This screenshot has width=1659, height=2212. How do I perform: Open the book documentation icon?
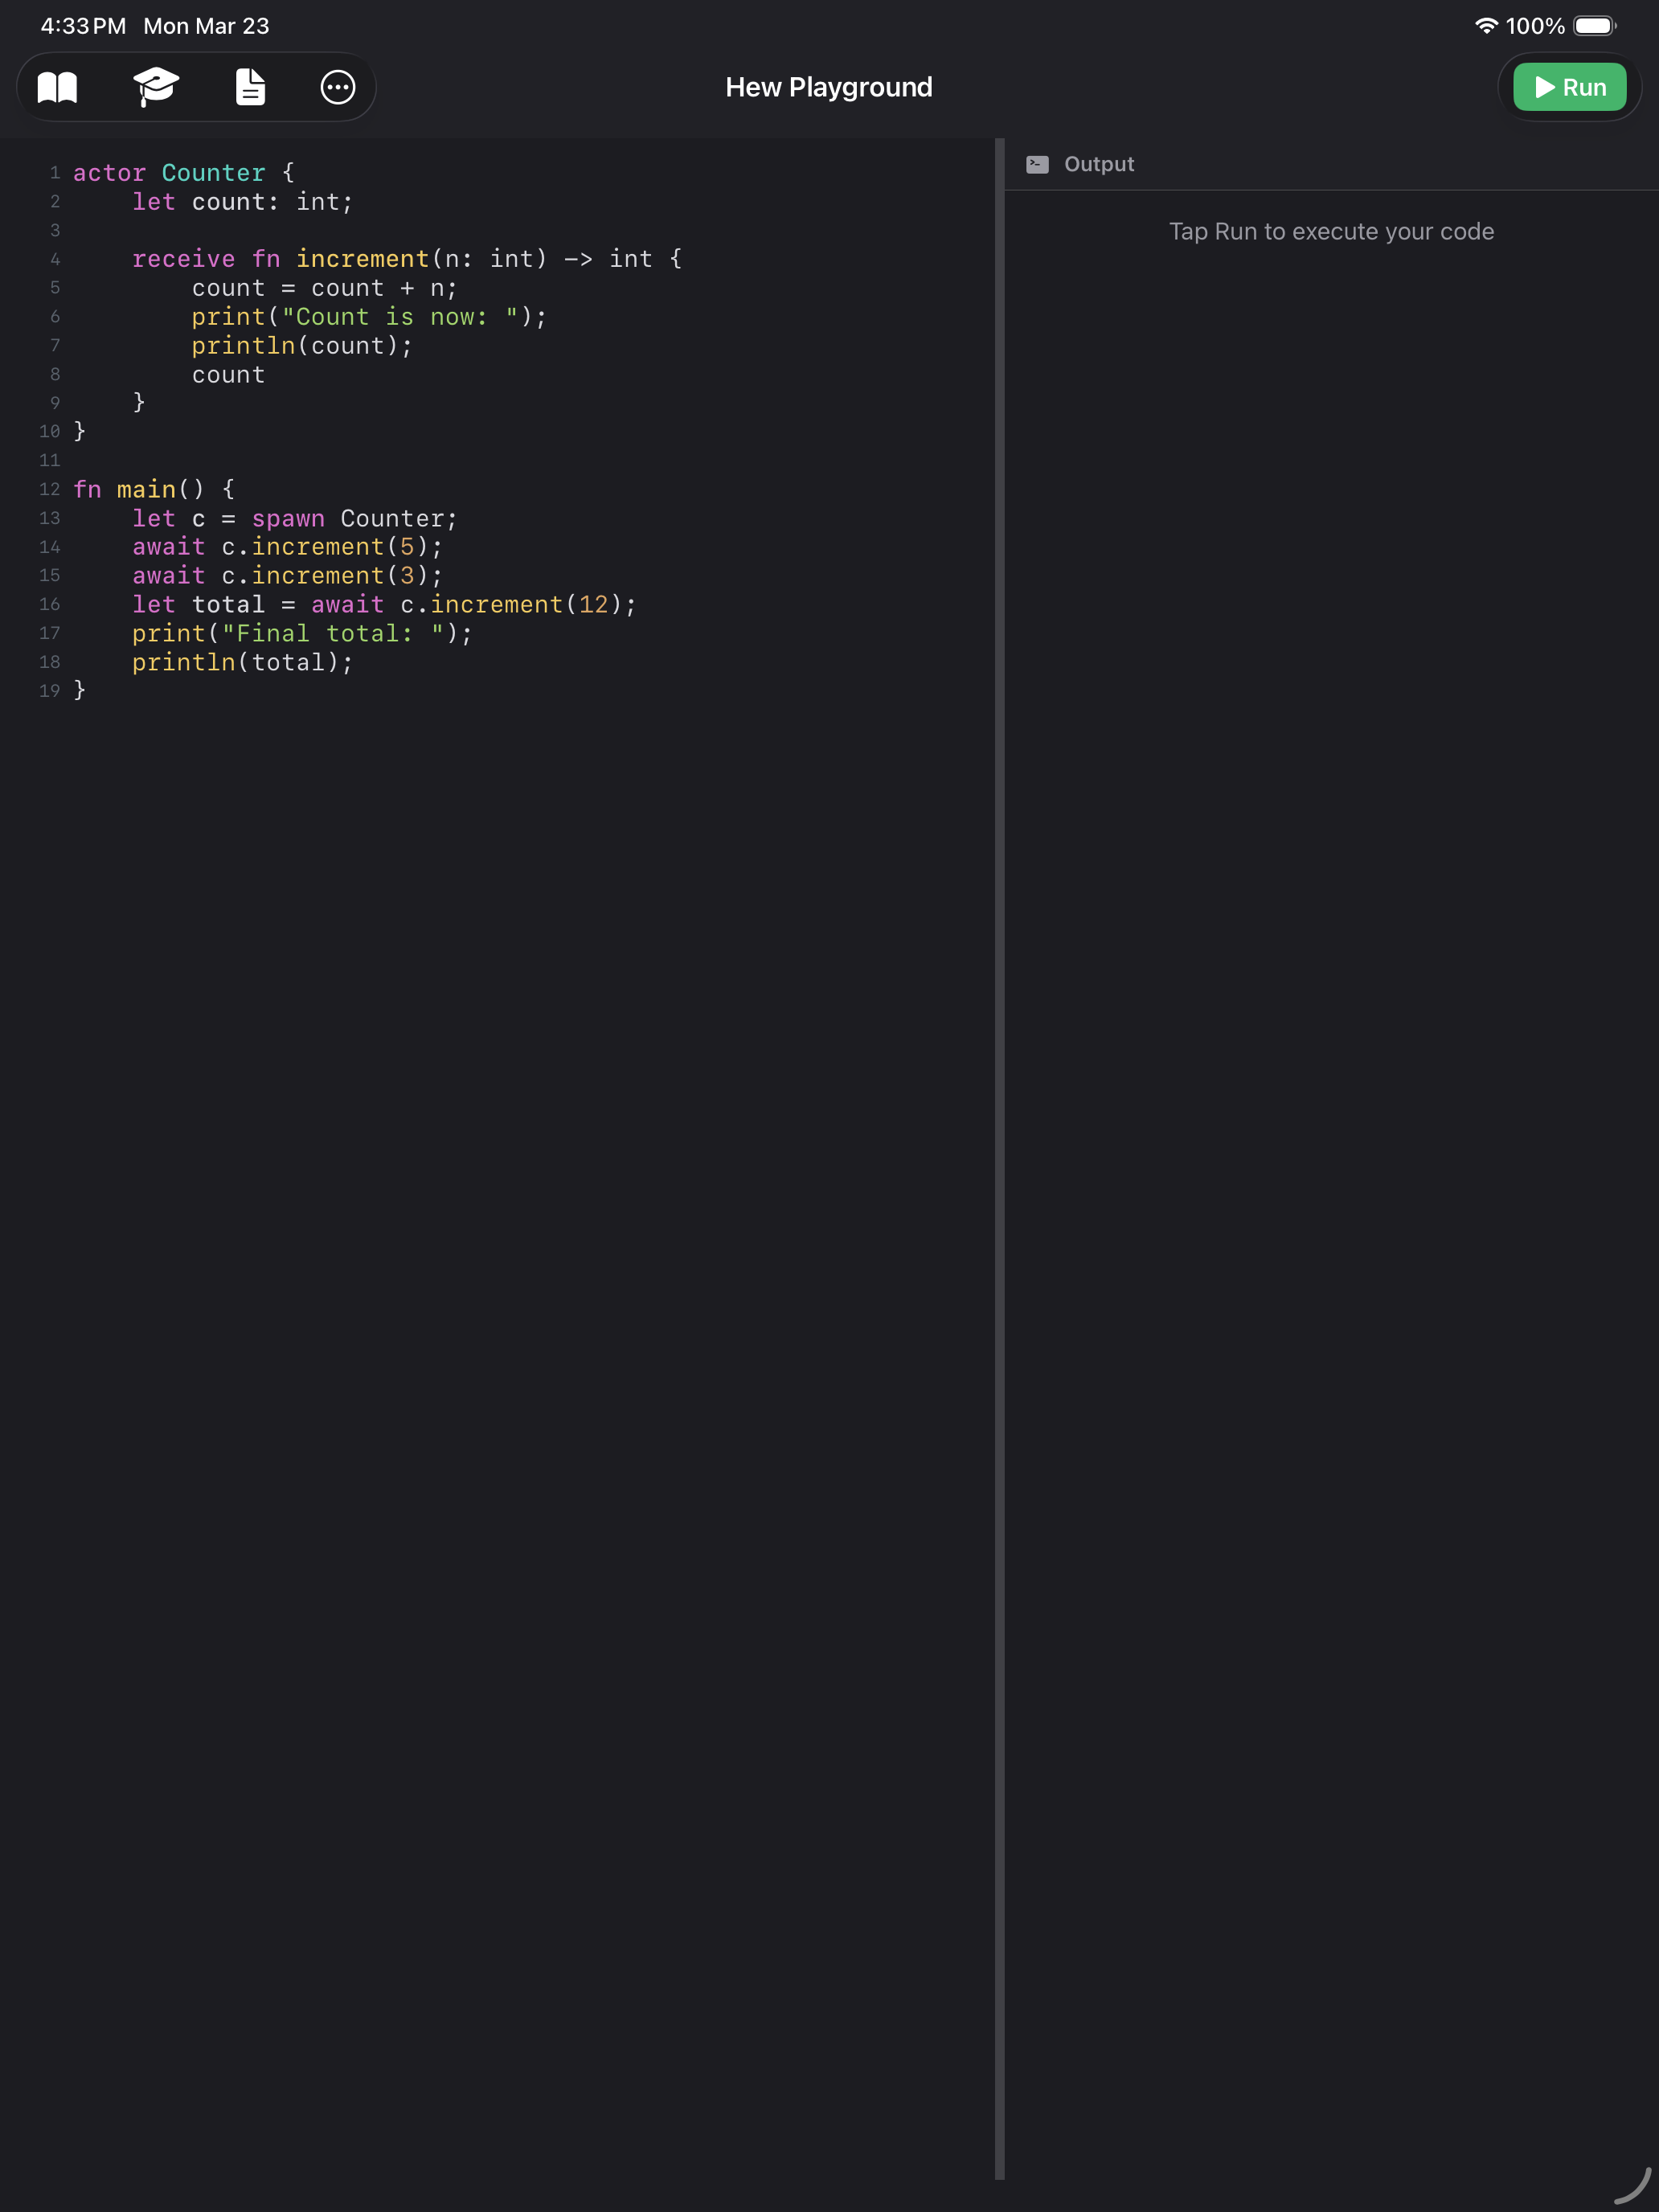[x=57, y=88]
